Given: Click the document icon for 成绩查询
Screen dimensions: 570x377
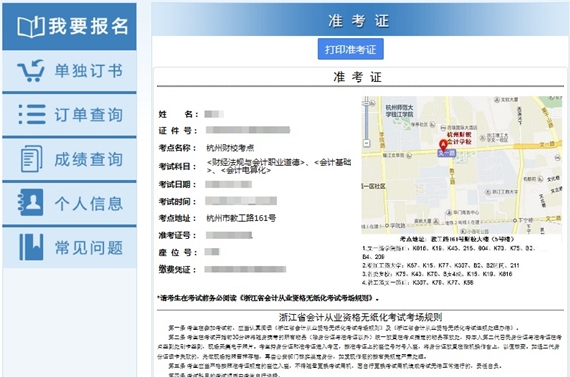Looking at the screenshot, I should click(x=31, y=159).
